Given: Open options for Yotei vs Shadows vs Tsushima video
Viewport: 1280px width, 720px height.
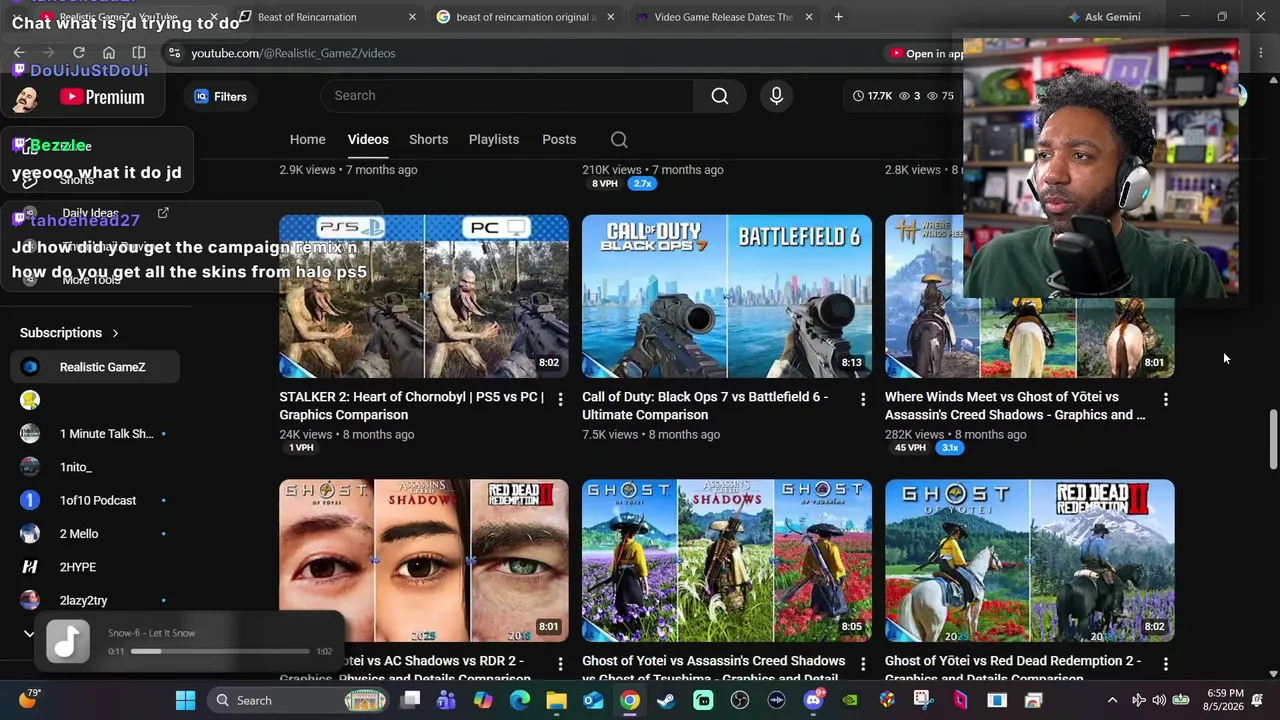Looking at the screenshot, I should pyautogui.click(x=863, y=663).
